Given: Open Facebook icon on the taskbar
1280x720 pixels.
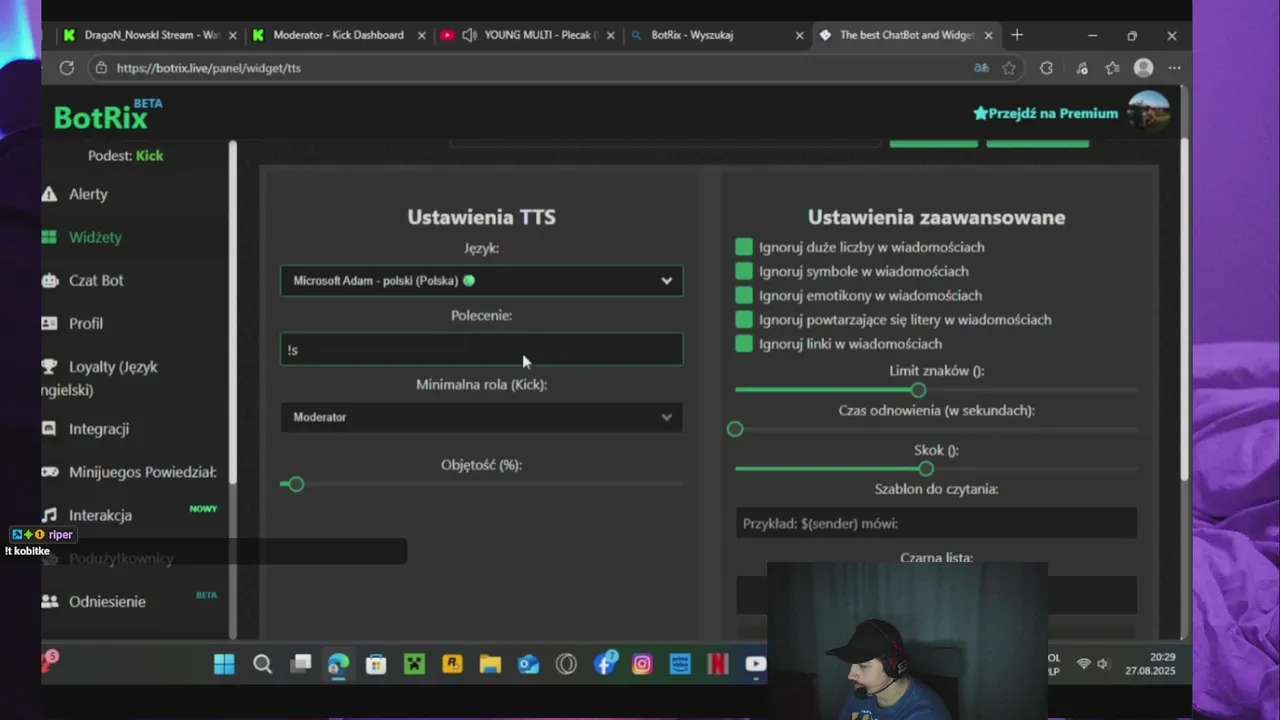Looking at the screenshot, I should click(605, 664).
